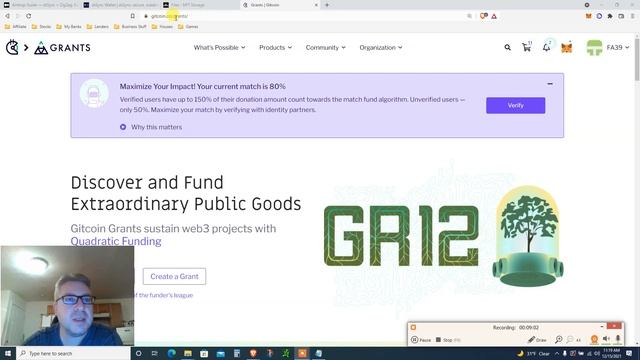
Task: Minimize the recording toolbar
Action: 602,327
